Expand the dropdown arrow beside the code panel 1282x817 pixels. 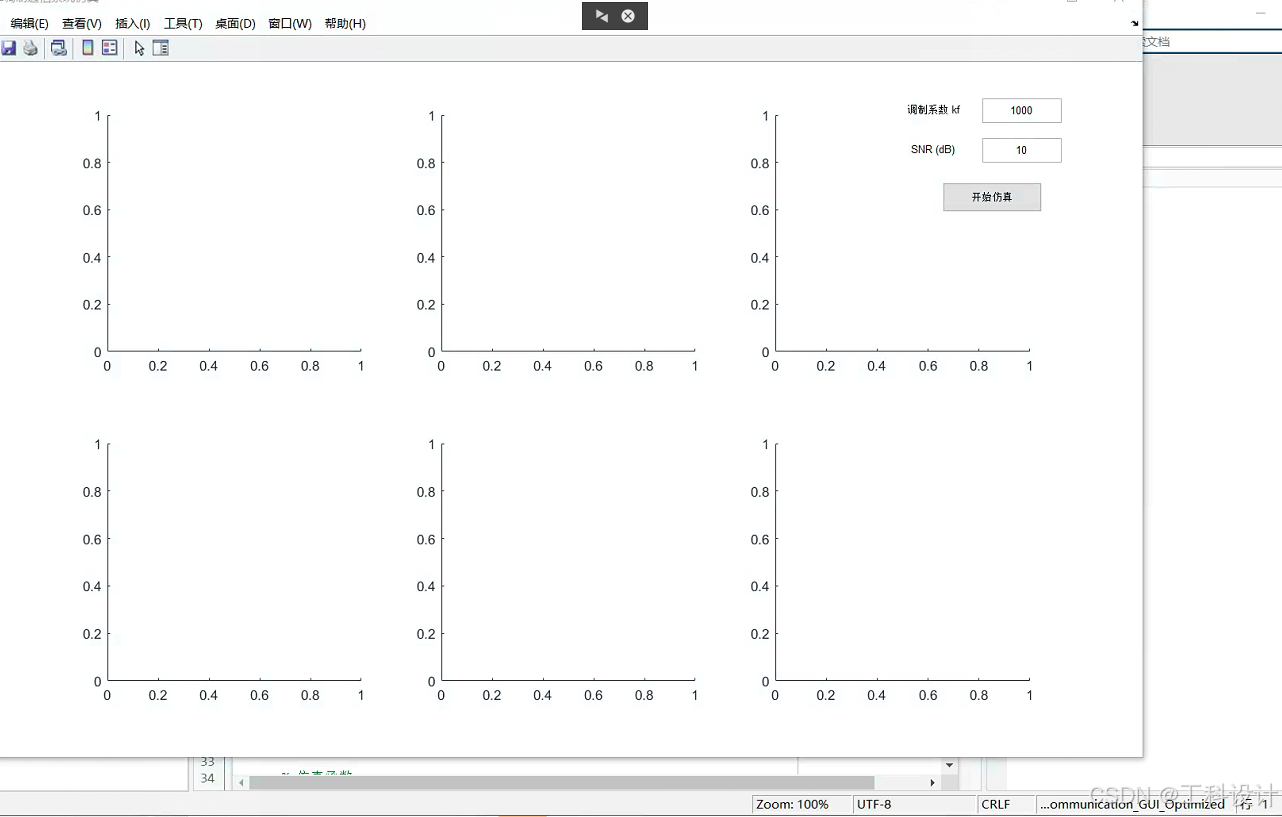[x=948, y=764]
